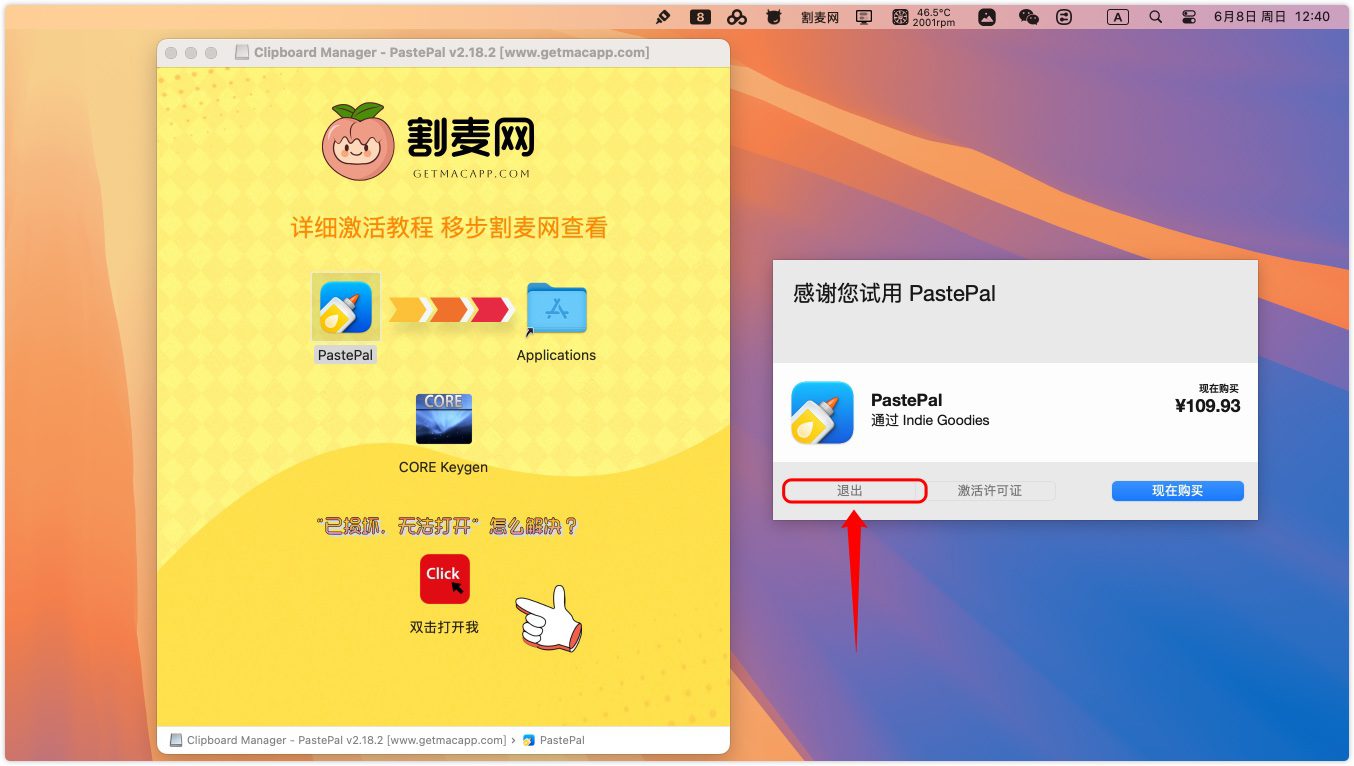Click the bull head icon in menu bar

(773, 17)
